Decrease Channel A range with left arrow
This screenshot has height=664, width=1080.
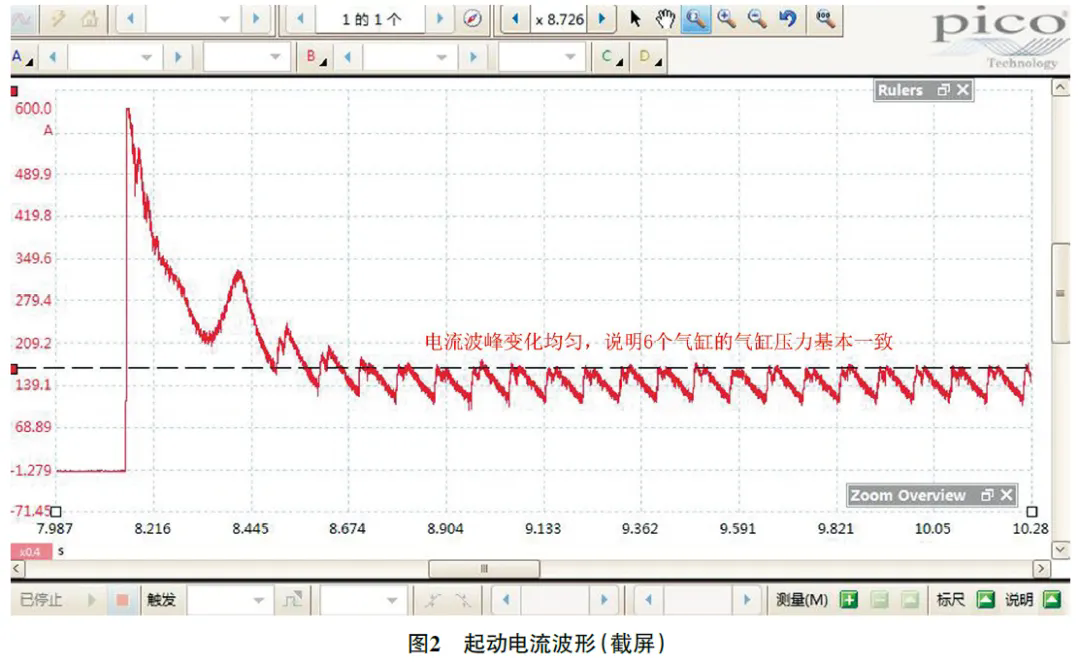52,57
